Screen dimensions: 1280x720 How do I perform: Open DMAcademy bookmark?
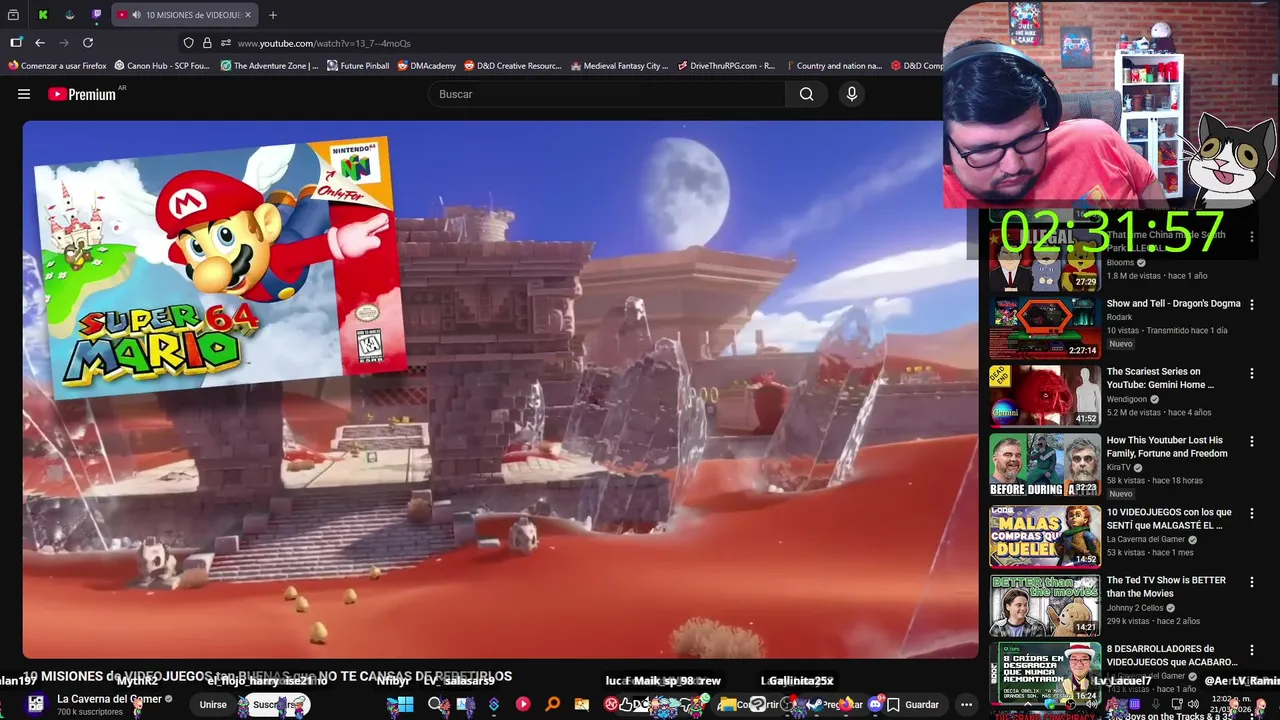426,66
